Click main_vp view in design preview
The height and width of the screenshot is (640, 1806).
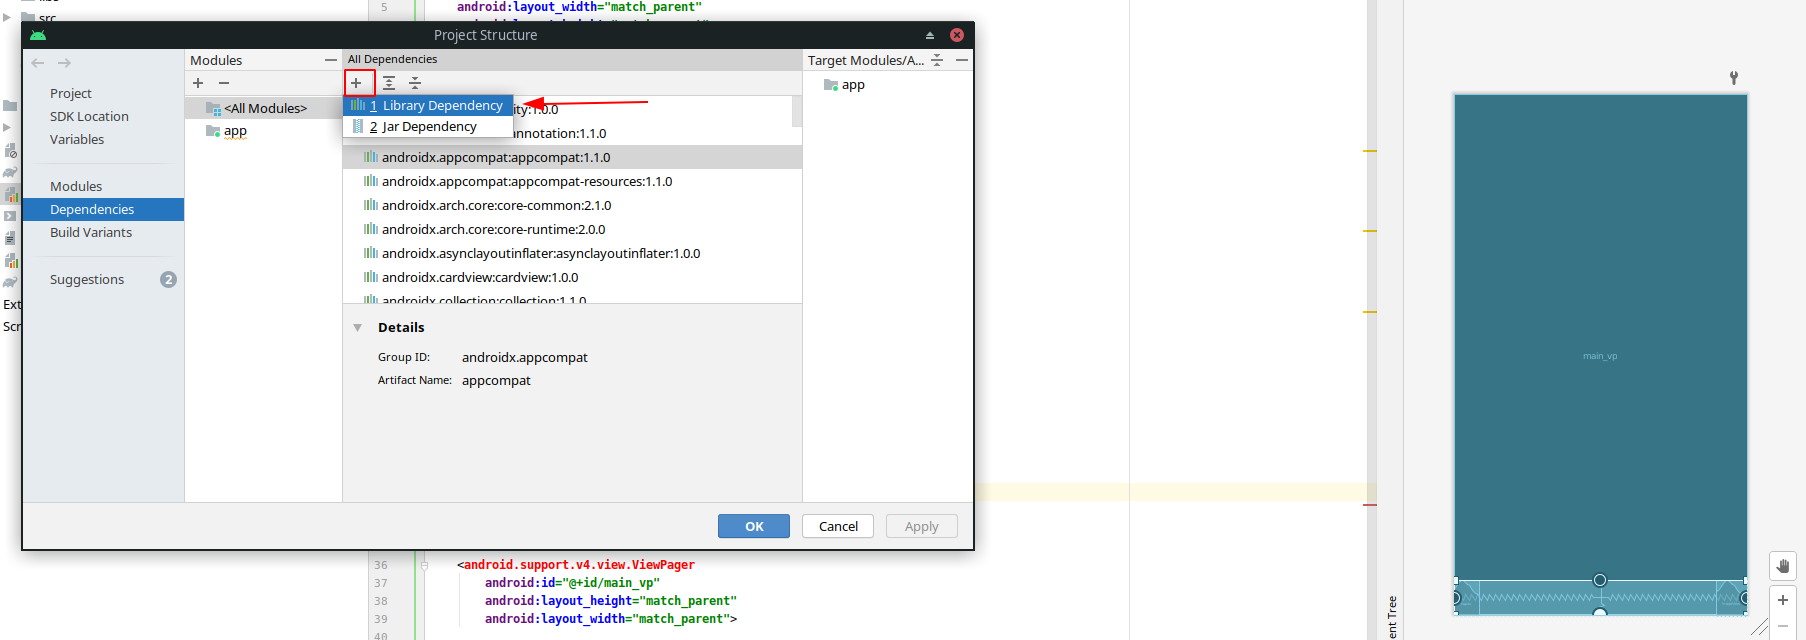pyautogui.click(x=1600, y=356)
